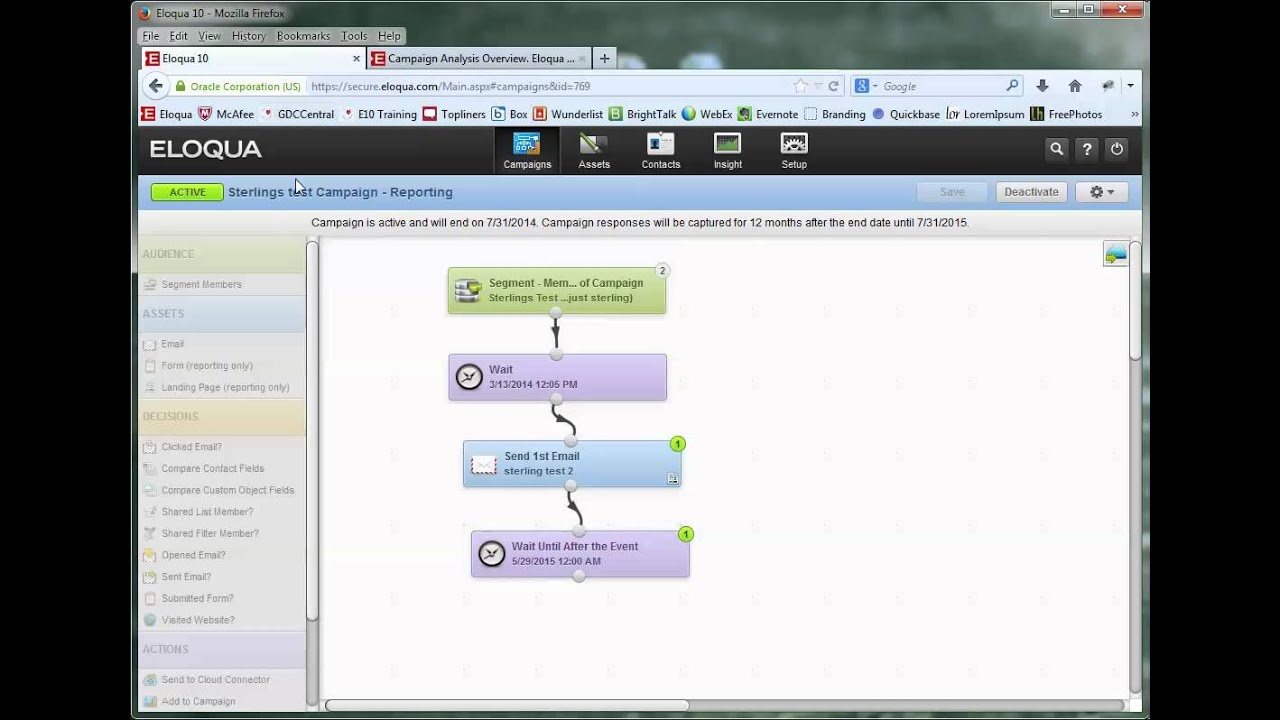The height and width of the screenshot is (720, 1280).
Task: Click the Segment step member count badge
Action: tap(662, 271)
